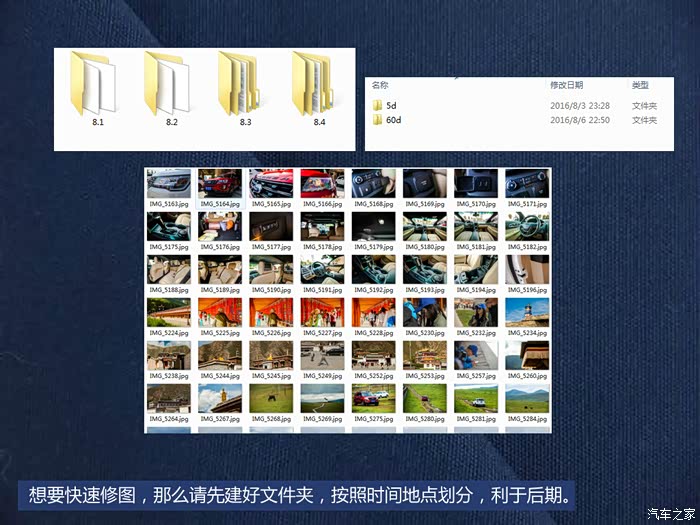Select thumbnail IMG_5163.jpg
The width and height of the screenshot is (700, 525).
click(x=169, y=183)
